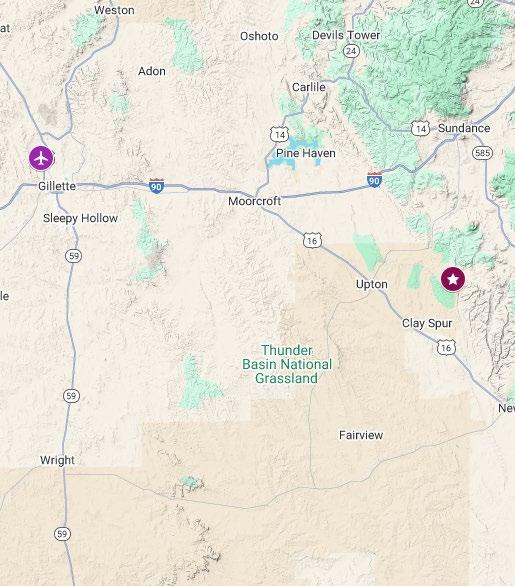Select the Moorcroft town label
This screenshot has height=586, width=515.
tap(255, 201)
